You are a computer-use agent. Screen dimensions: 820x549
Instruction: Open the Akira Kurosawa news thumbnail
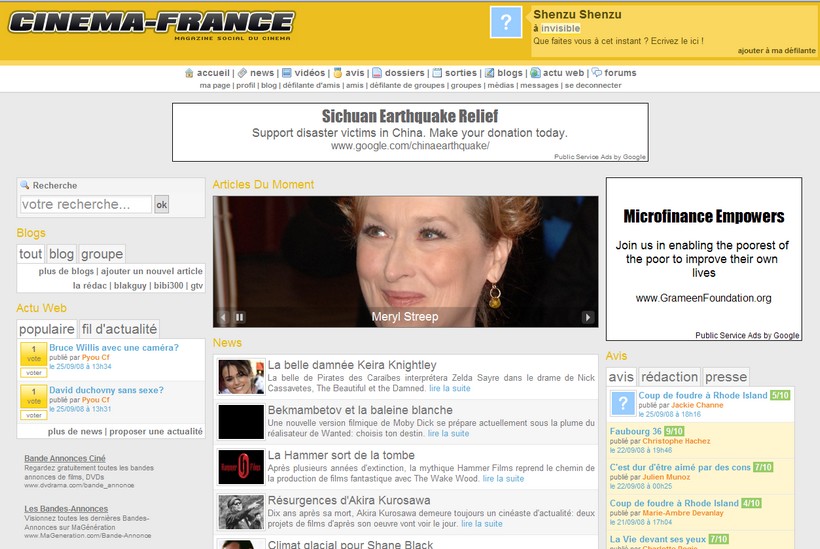click(x=241, y=512)
